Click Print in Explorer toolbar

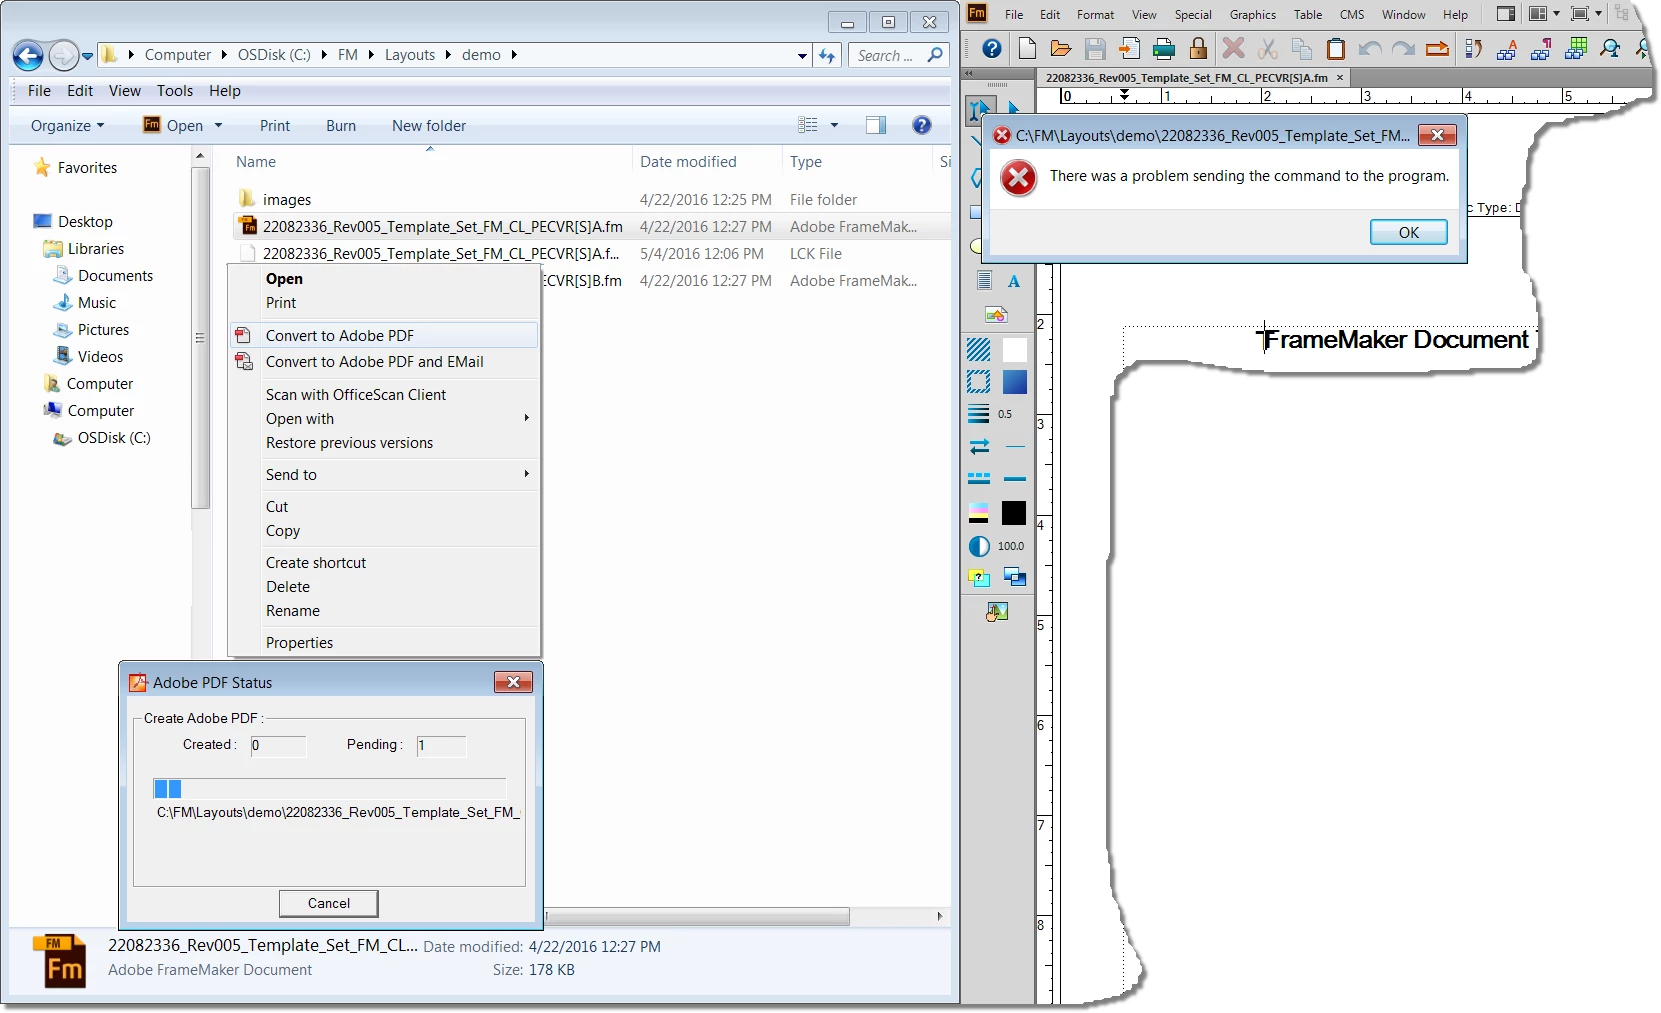[274, 125]
